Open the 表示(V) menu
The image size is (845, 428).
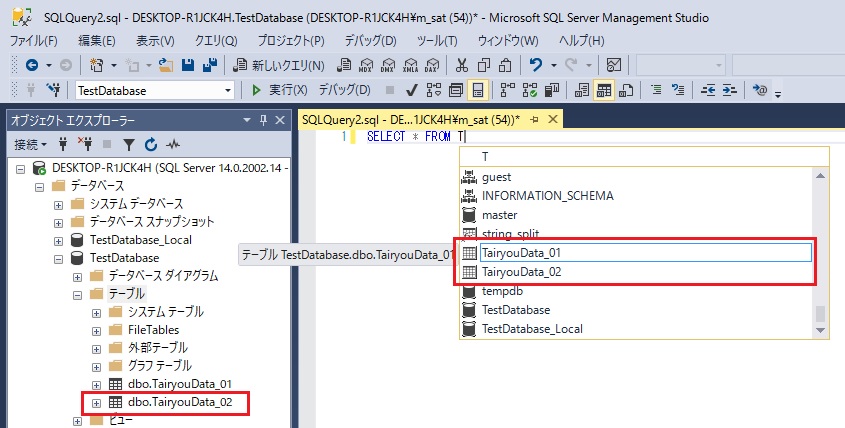(155, 41)
